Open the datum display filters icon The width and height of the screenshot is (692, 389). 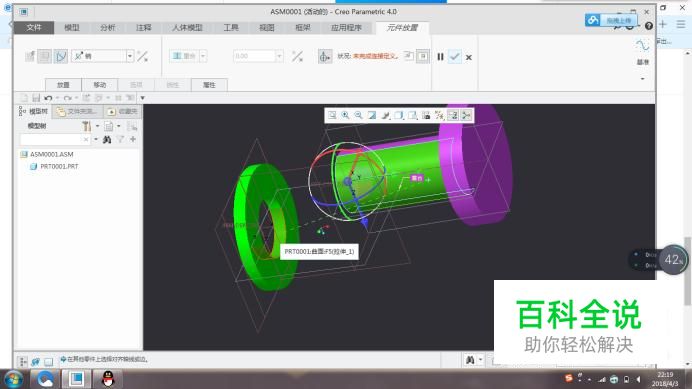(440, 115)
